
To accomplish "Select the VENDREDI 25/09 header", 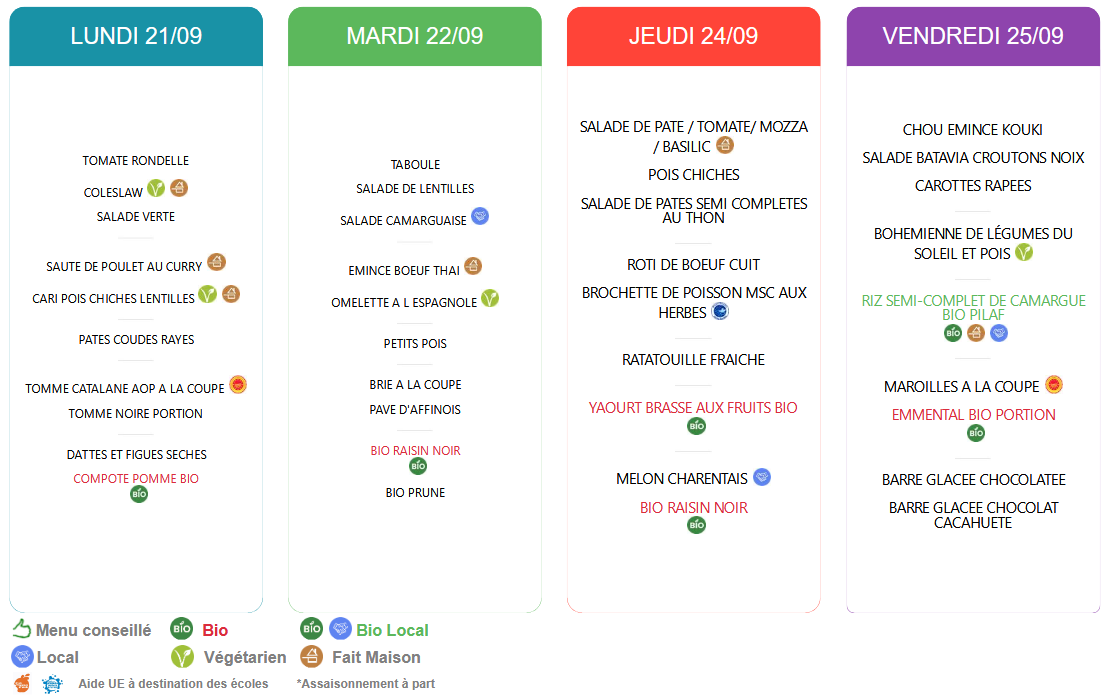I will pos(973,36).
